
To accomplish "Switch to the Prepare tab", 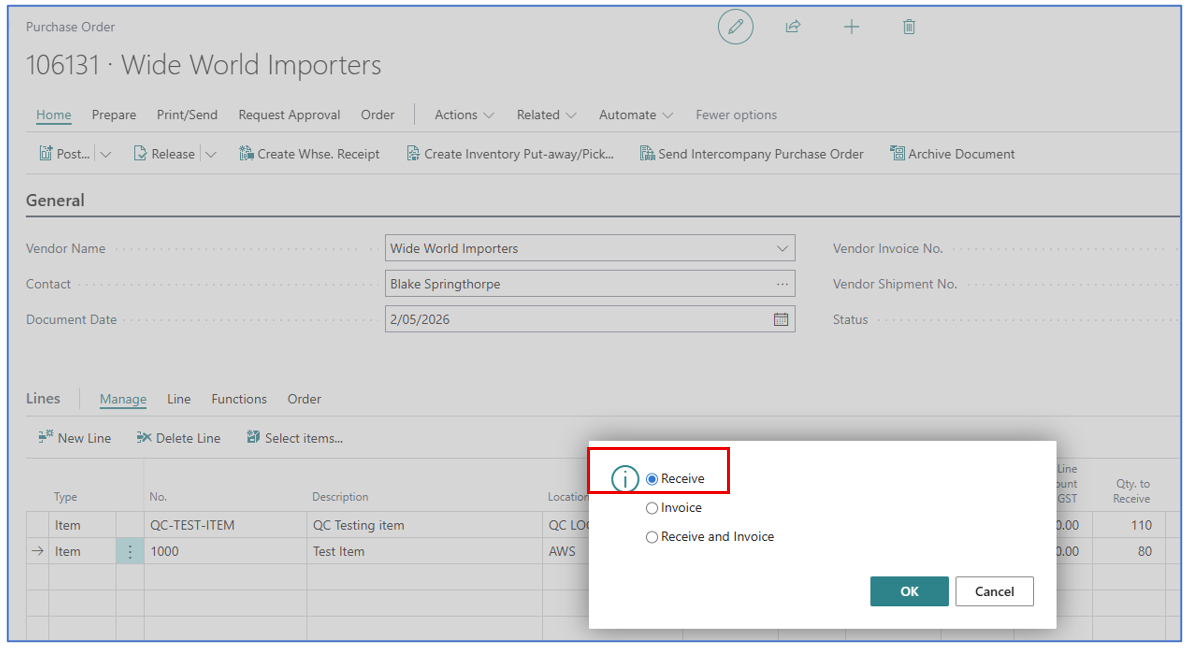I will (114, 115).
